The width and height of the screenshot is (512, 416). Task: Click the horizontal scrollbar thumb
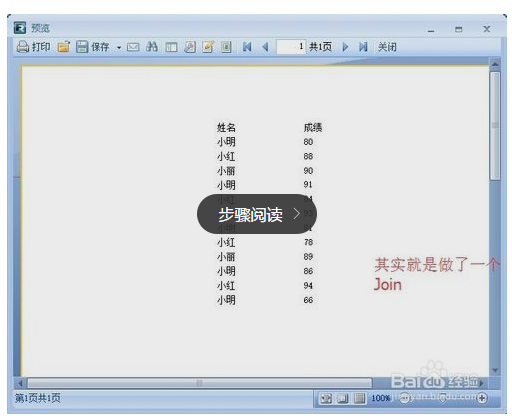click(199, 383)
